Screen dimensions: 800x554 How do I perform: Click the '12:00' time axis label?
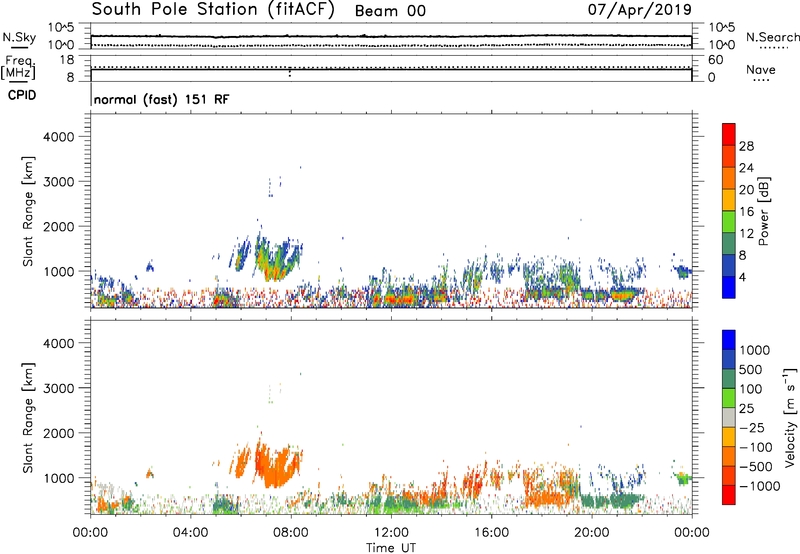coord(391,533)
